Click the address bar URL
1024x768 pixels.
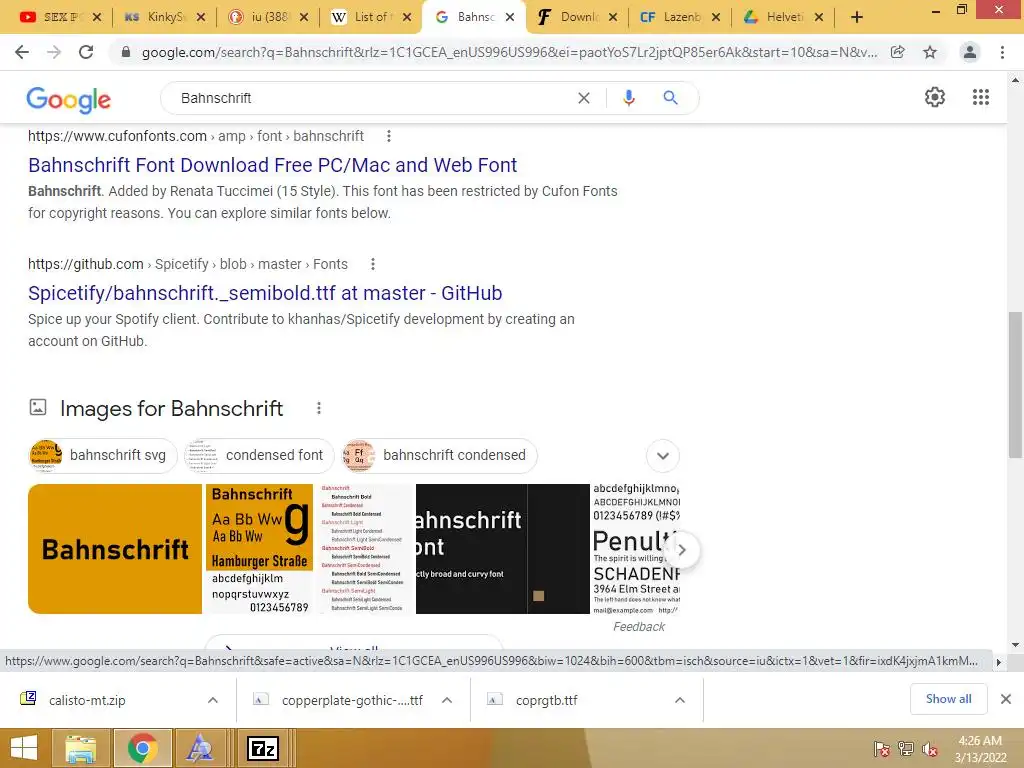tap(509, 52)
